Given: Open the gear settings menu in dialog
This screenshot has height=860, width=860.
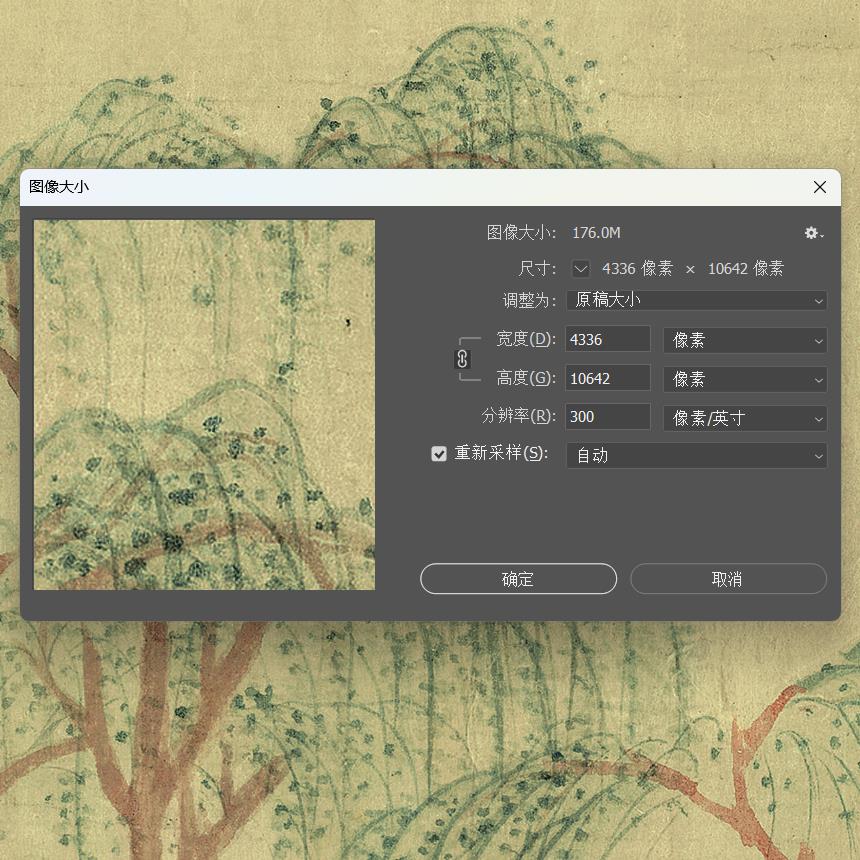Looking at the screenshot, I should click(x=814, y=233).
